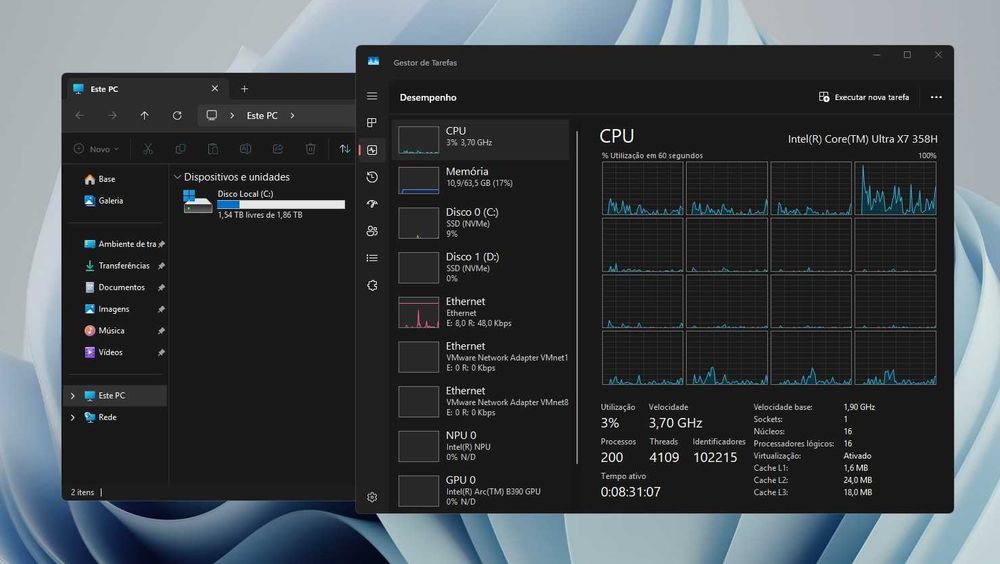Viewport: 1000px width, 564px height.
Task: Expand Rede tree node arrow
Action: click(73, 417)
